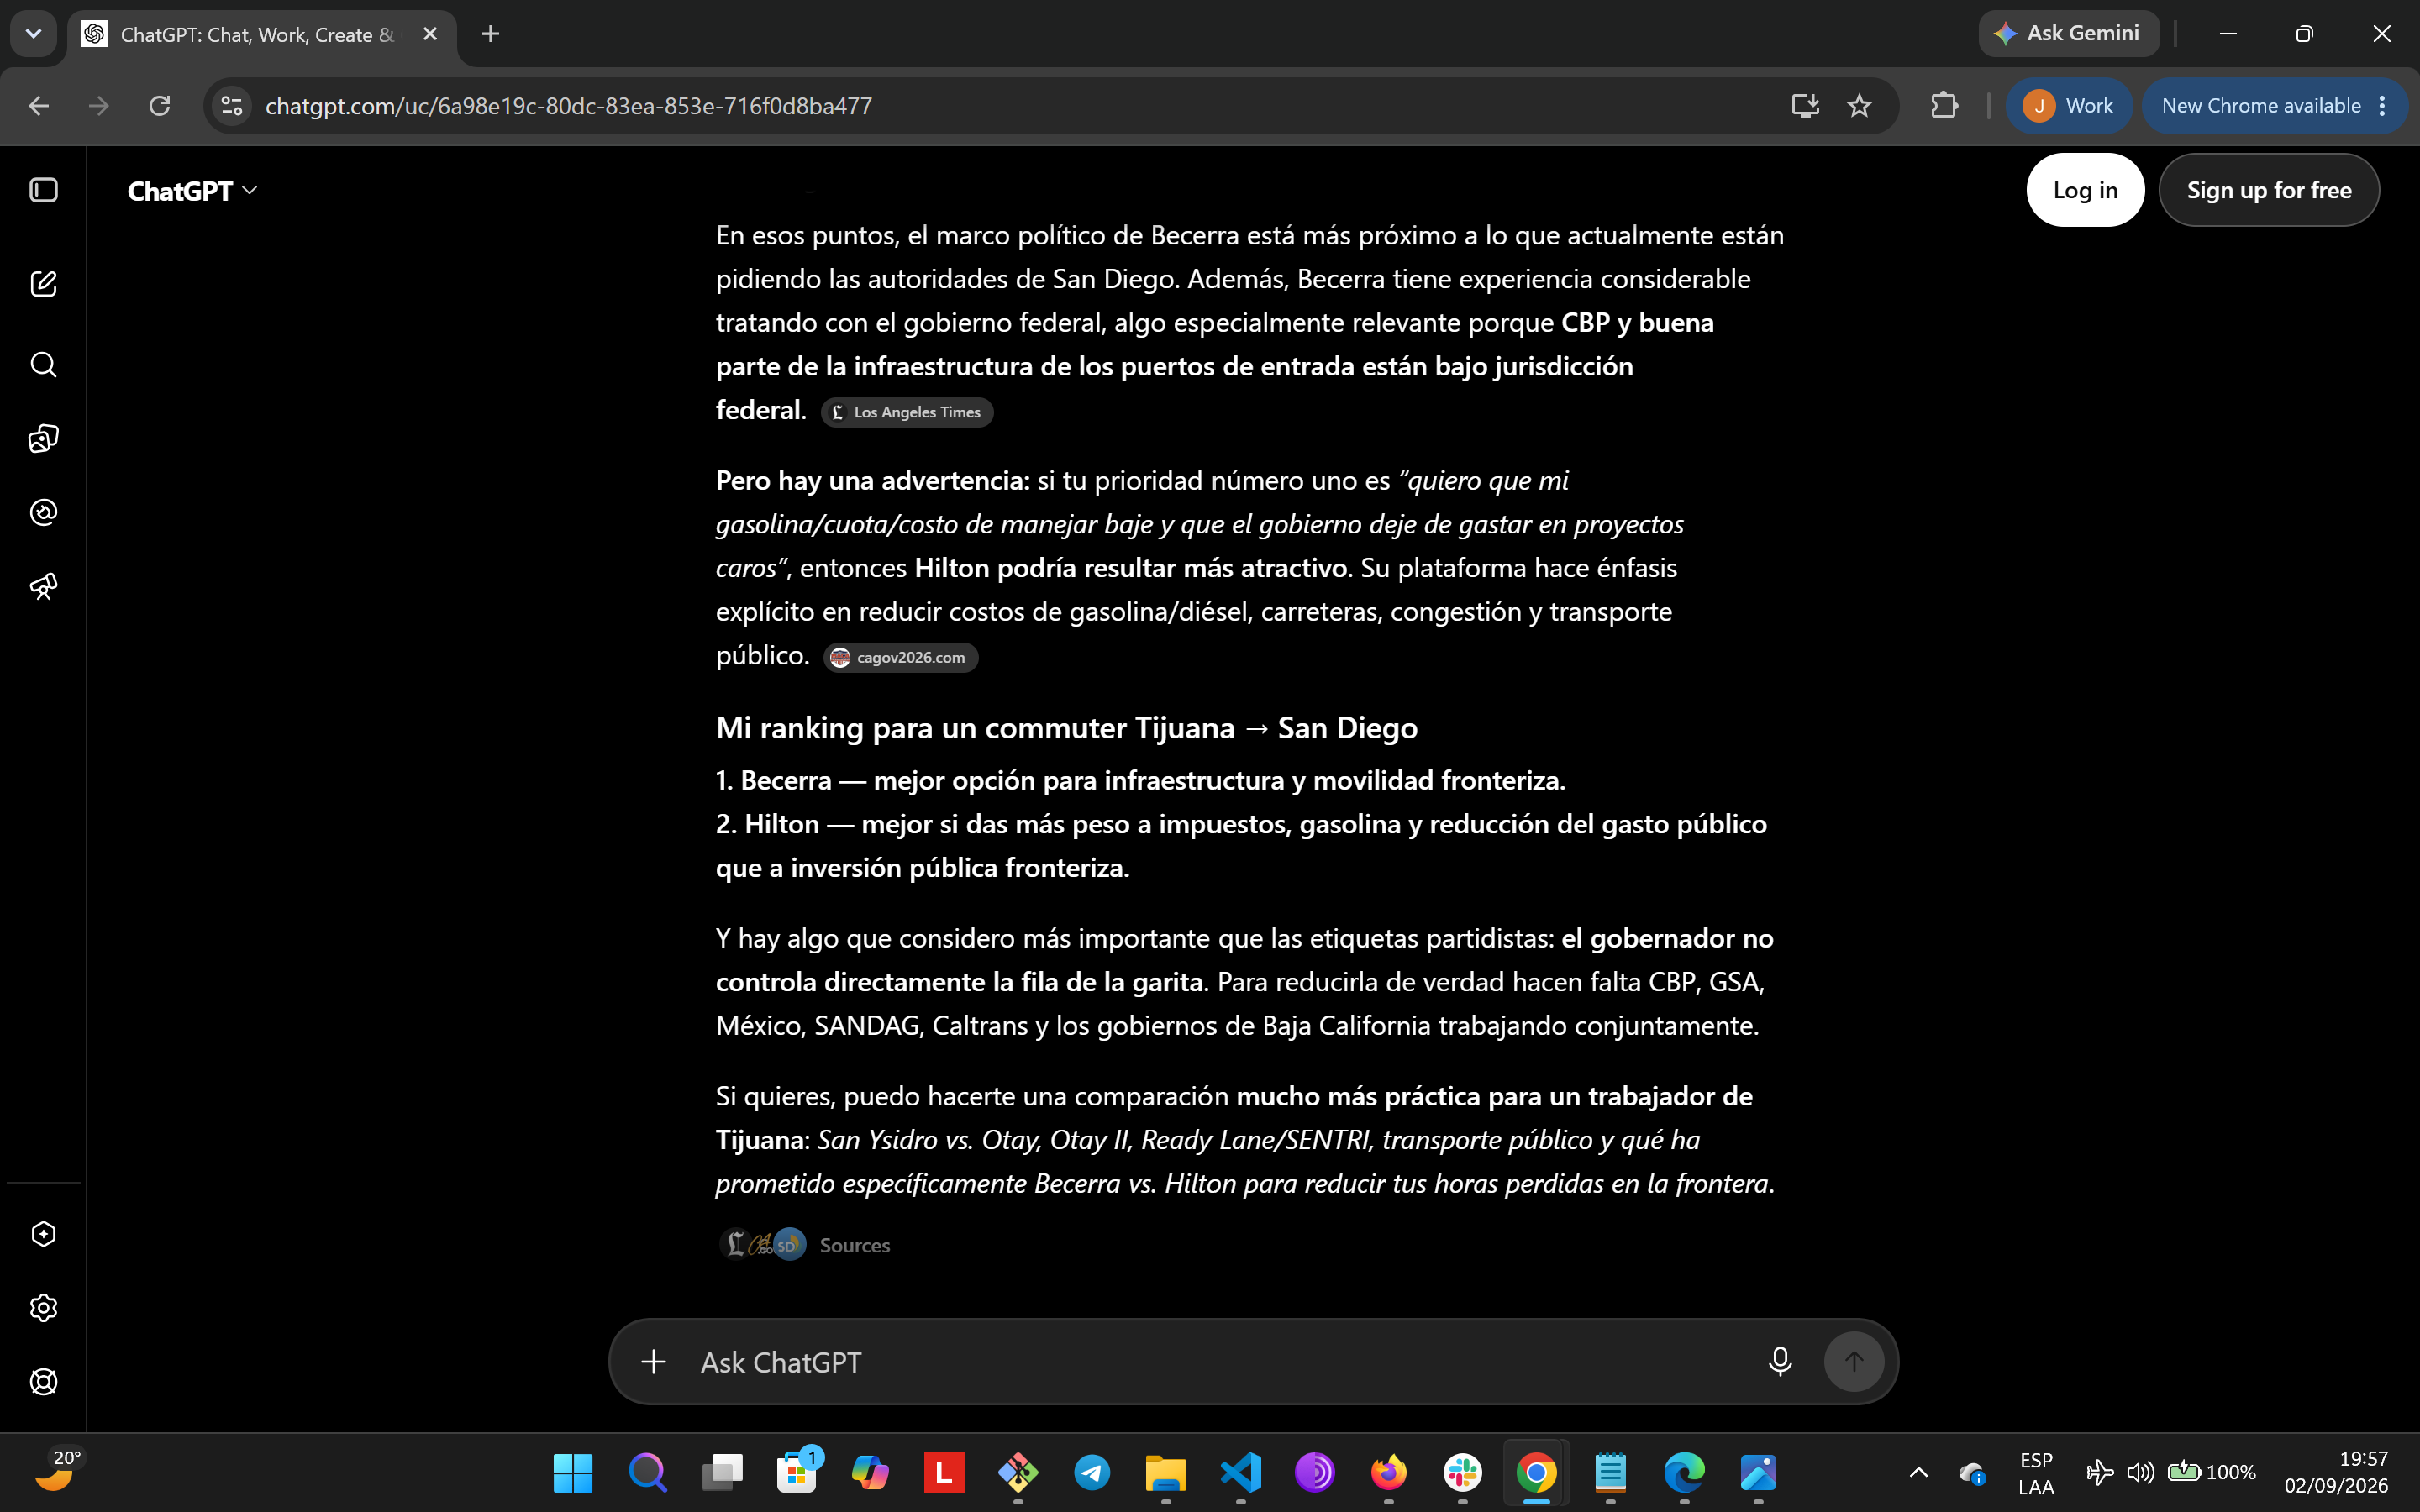2420x1512 pixels.
Task: Open the settings gear in ChatGPT sidebar
Action: coord(43,1308)
